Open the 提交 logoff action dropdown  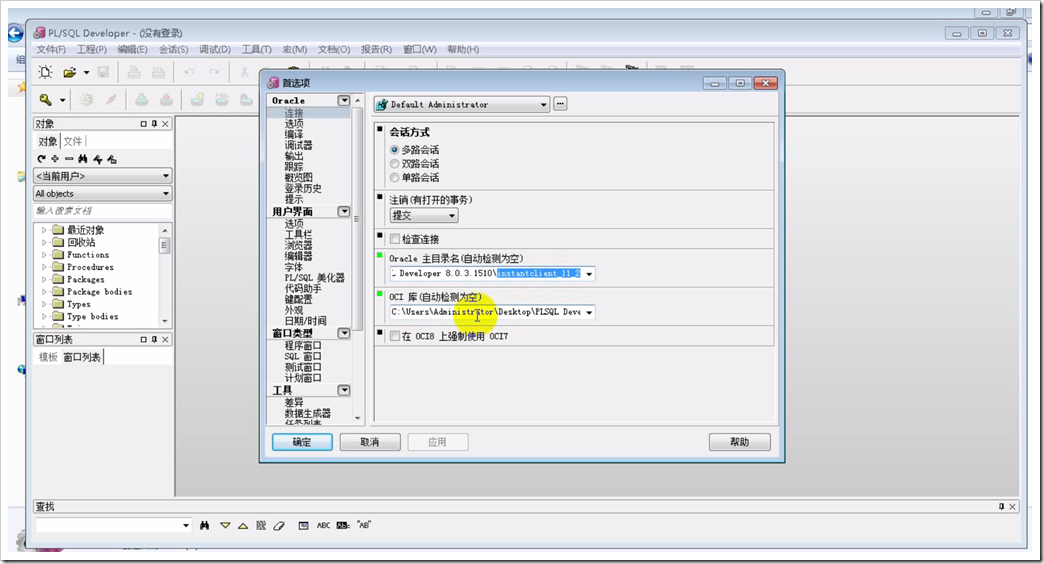[452, 216]
